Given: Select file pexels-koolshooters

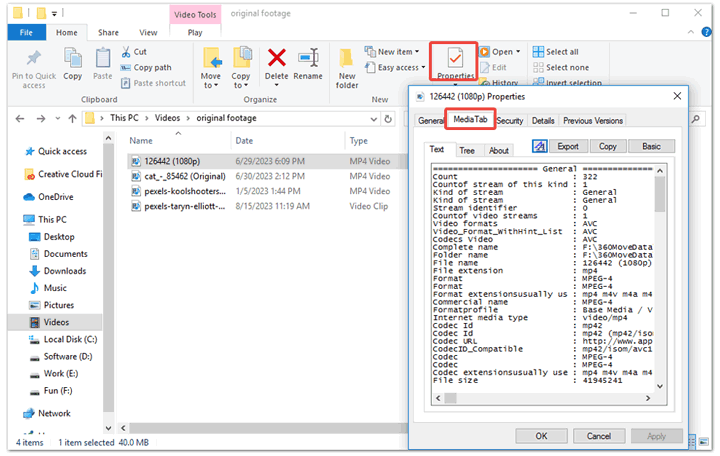Looking at the screenshot, I should 185,191.
